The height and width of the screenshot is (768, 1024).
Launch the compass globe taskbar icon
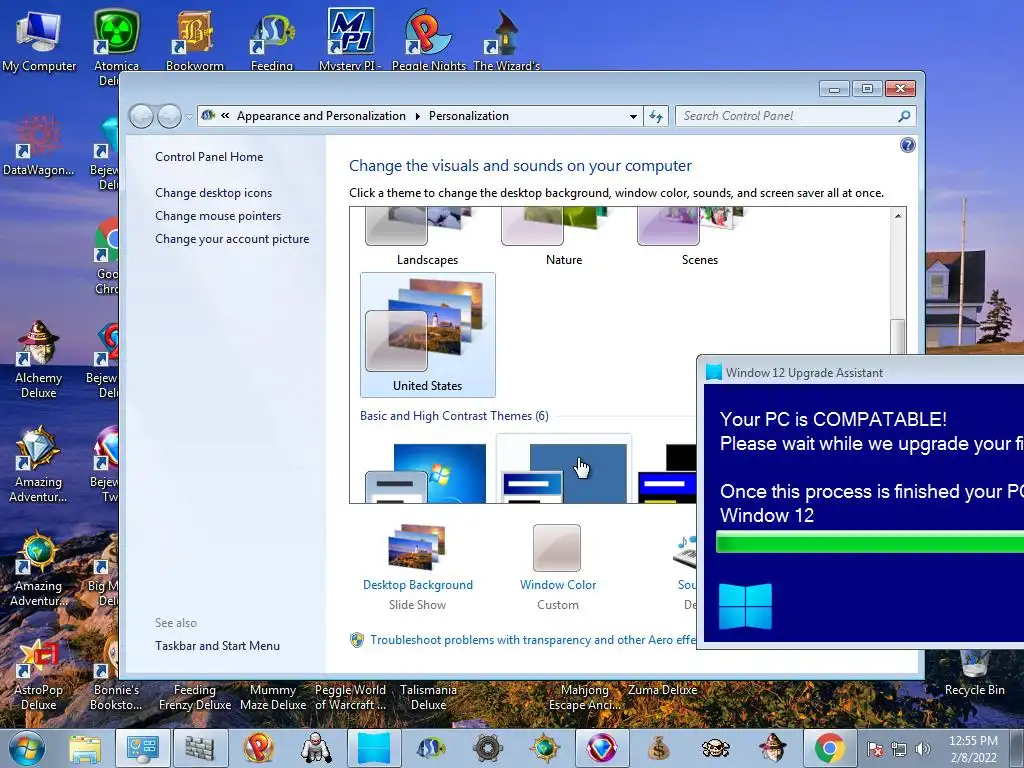545,748
